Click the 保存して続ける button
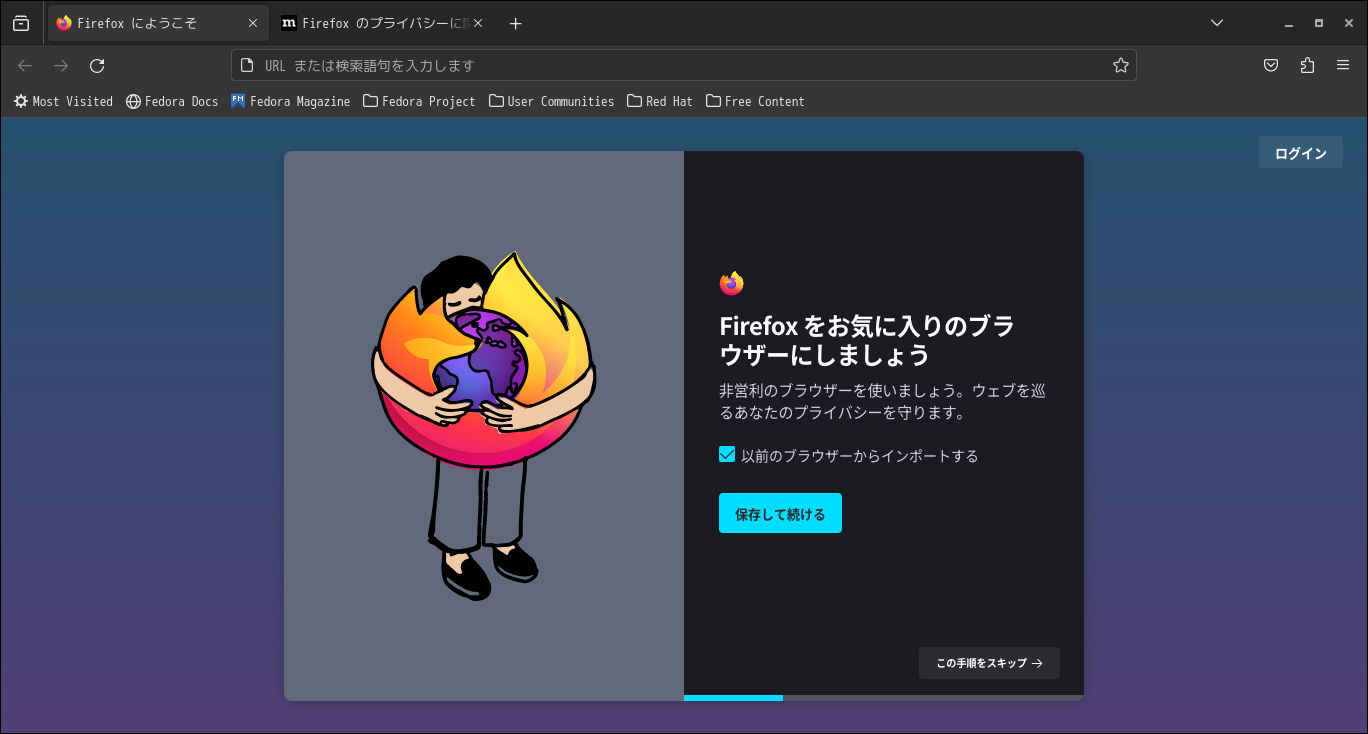The height and width of the screenshot is (734, 1368). 780,513
